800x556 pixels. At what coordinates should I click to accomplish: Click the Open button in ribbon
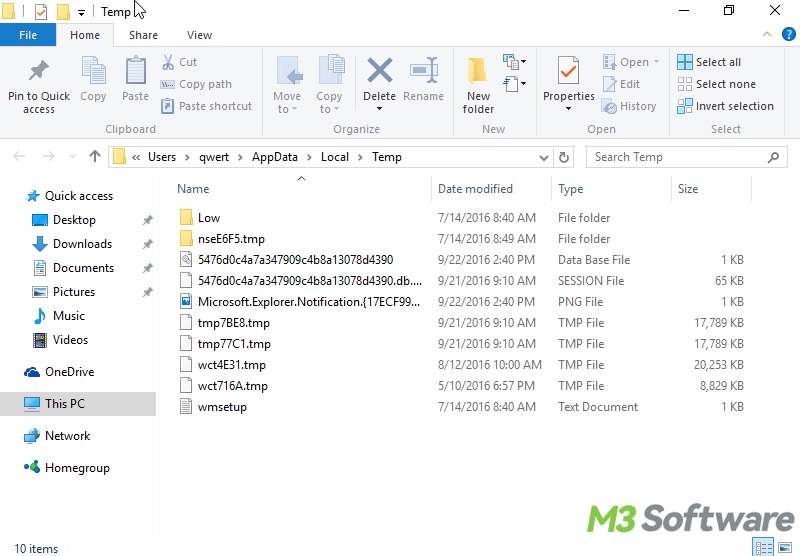coord(631,62)
